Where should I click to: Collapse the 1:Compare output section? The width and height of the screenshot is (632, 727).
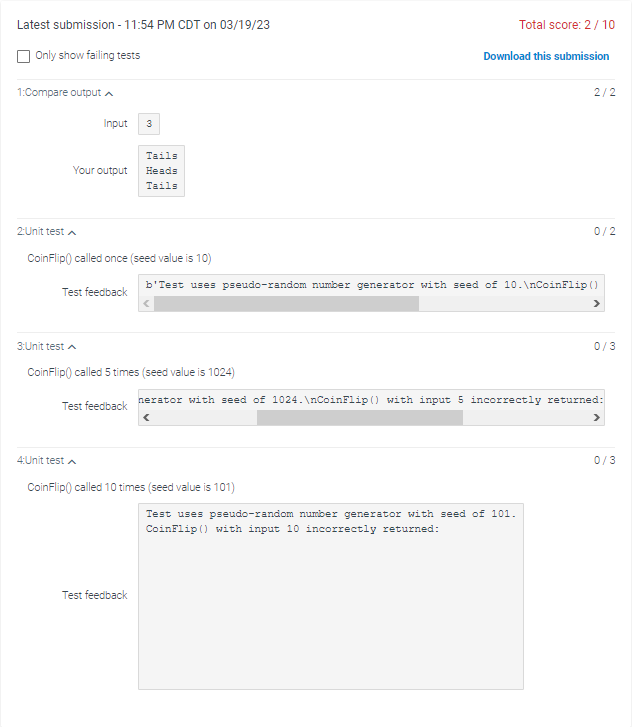click(x=65, y=93)
